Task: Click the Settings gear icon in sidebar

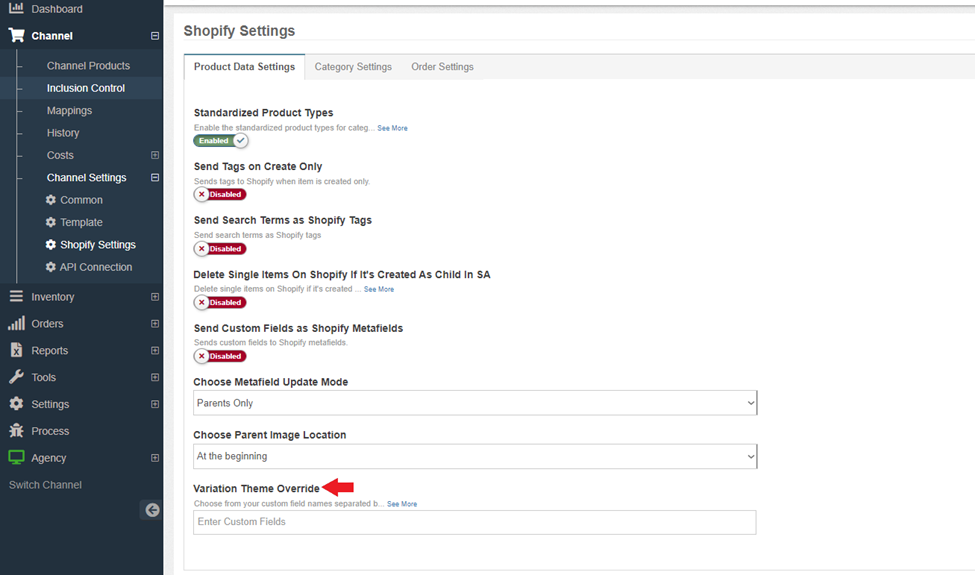Action: pos(16,403)
